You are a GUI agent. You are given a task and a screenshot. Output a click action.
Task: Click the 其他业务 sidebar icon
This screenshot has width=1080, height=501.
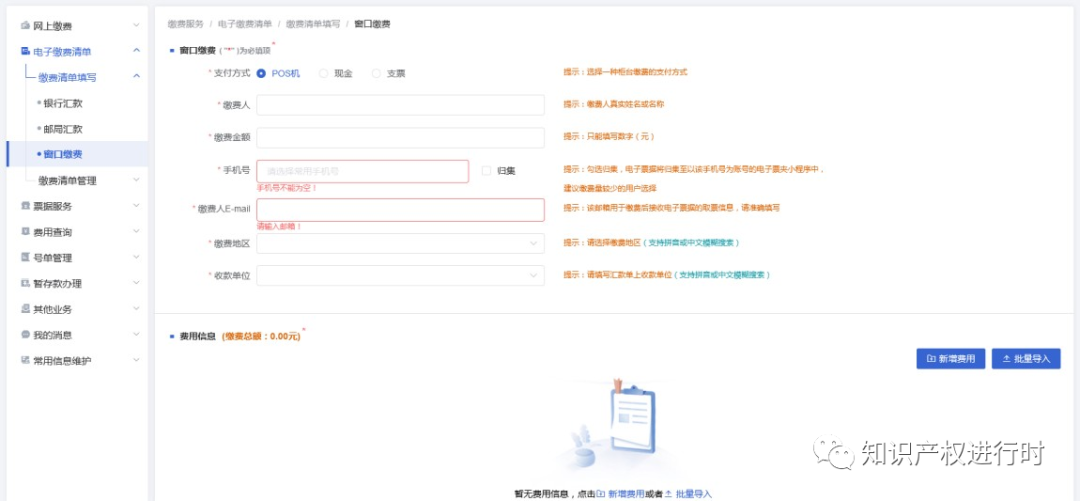pyautogui.click(x=25, y=310)
